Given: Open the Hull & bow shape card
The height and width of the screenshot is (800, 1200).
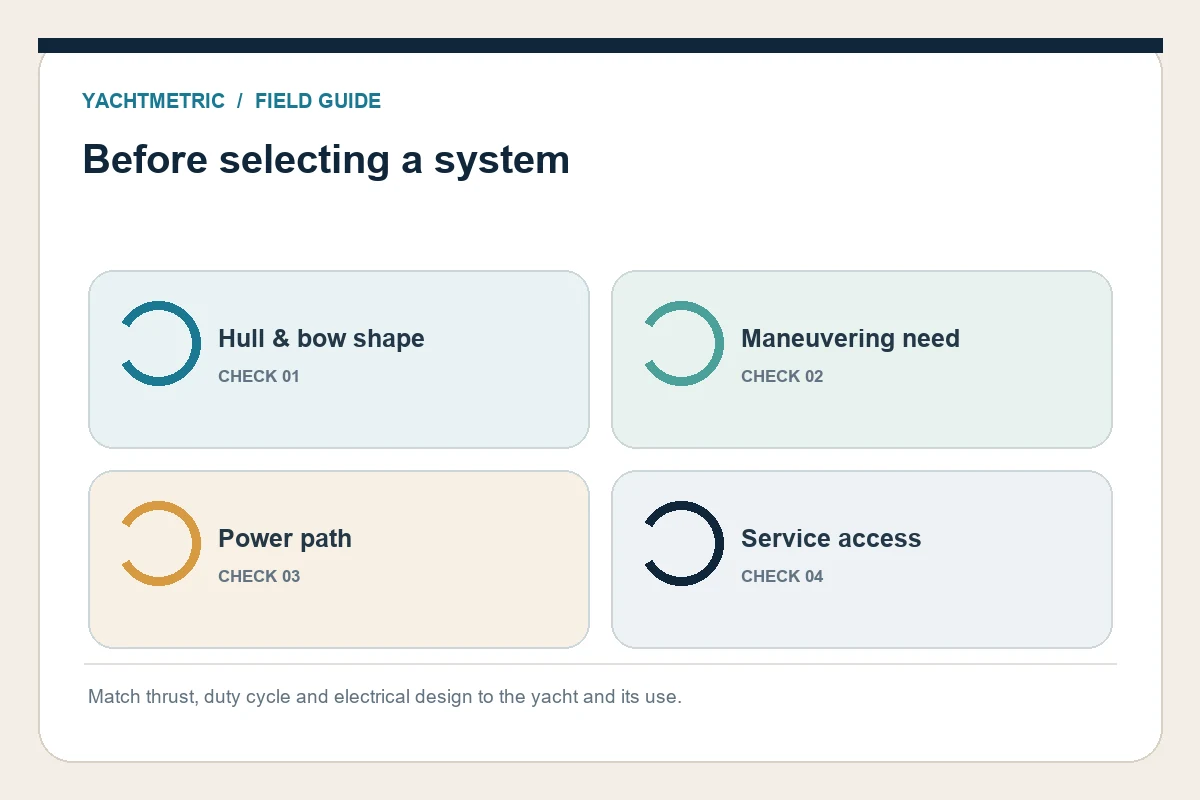Looking at the screenshot, I should click(x=339, y=359).
